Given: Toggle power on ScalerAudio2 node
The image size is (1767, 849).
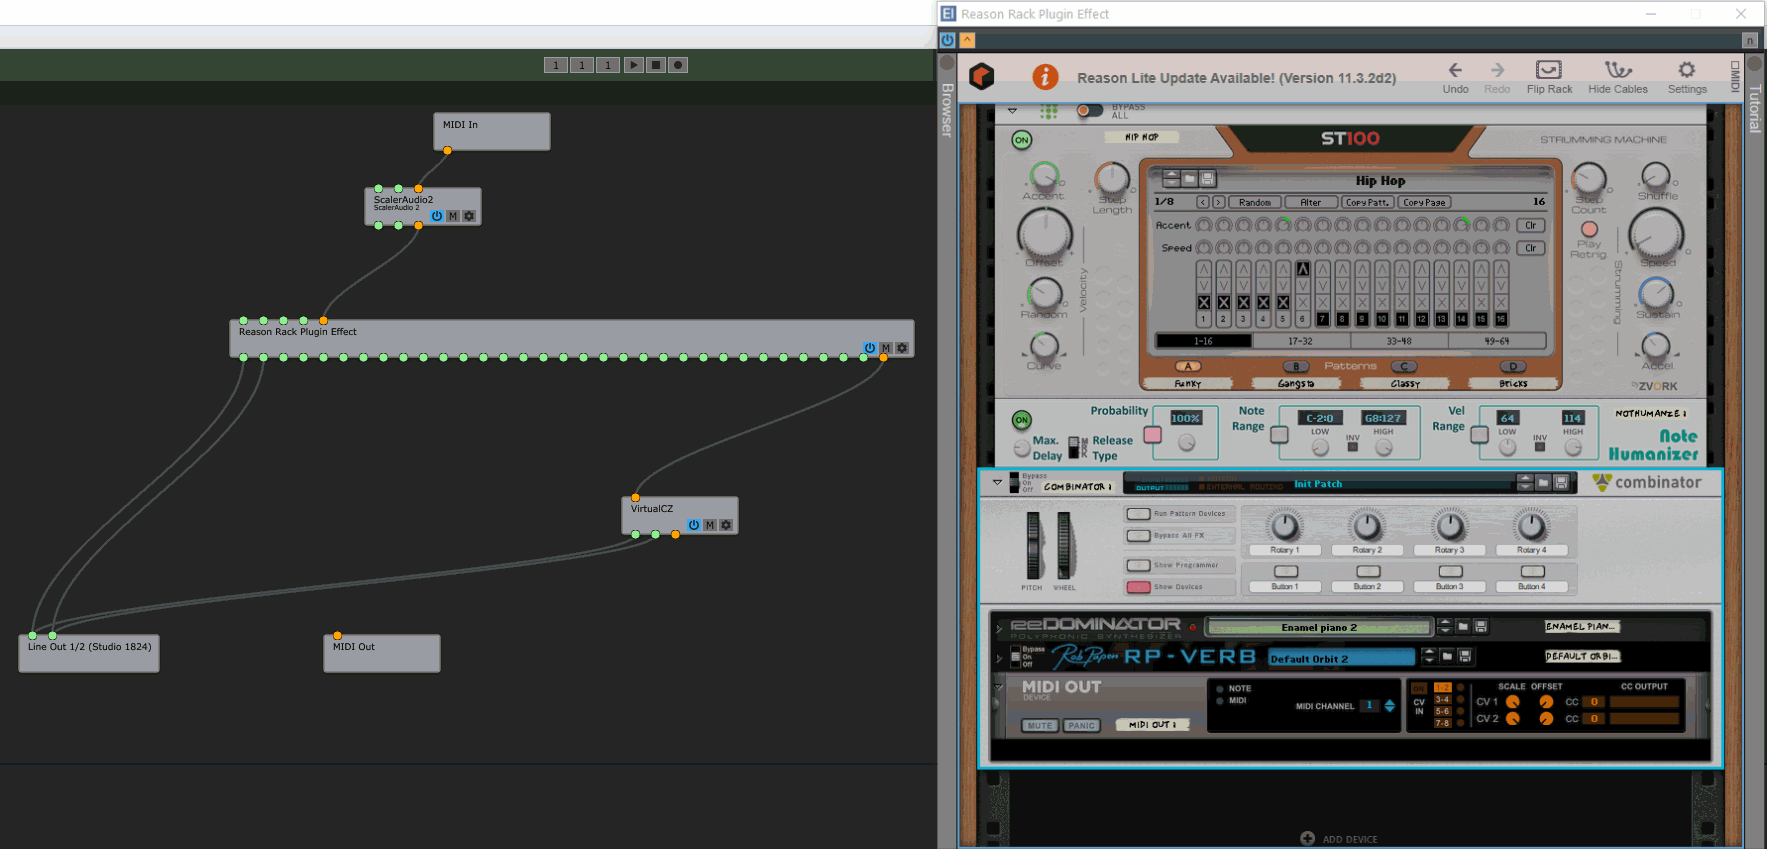Looking at the screenshot, I should coord(436,216).
